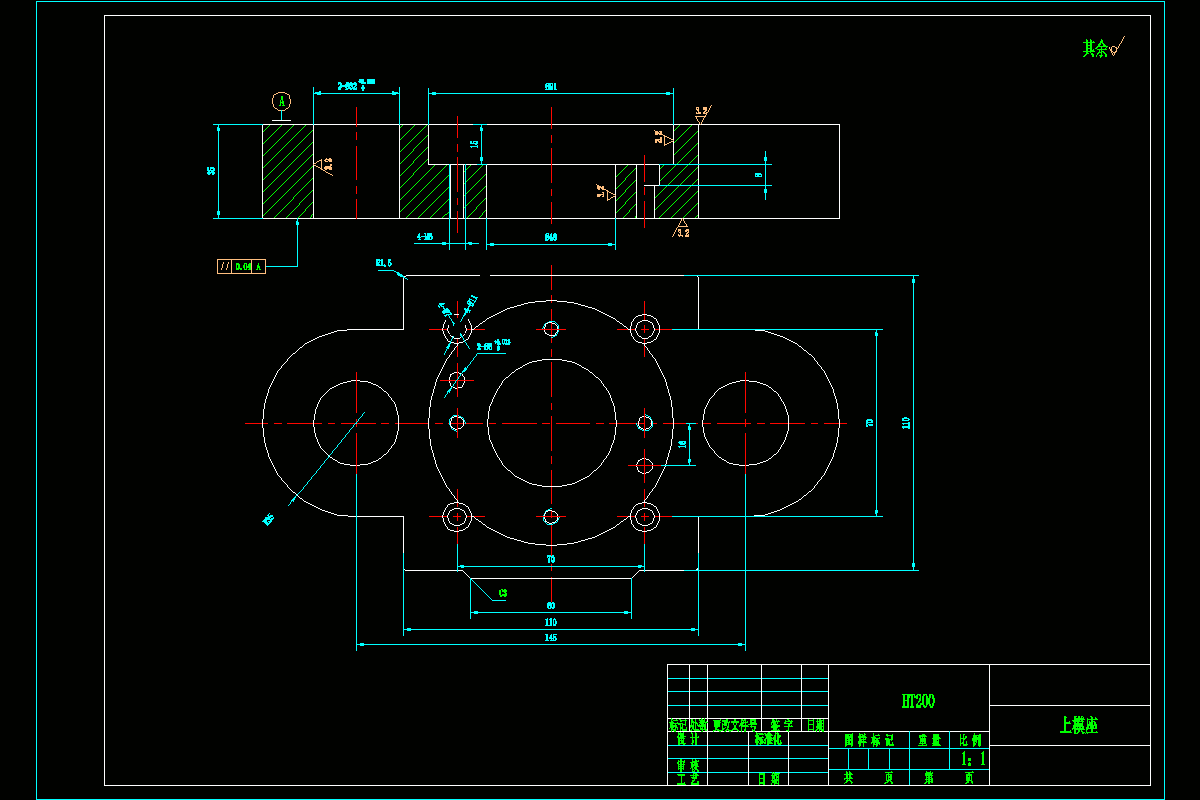Click the datum A circle marker
Screen dimensions: 1200x800
pos(282,101)
